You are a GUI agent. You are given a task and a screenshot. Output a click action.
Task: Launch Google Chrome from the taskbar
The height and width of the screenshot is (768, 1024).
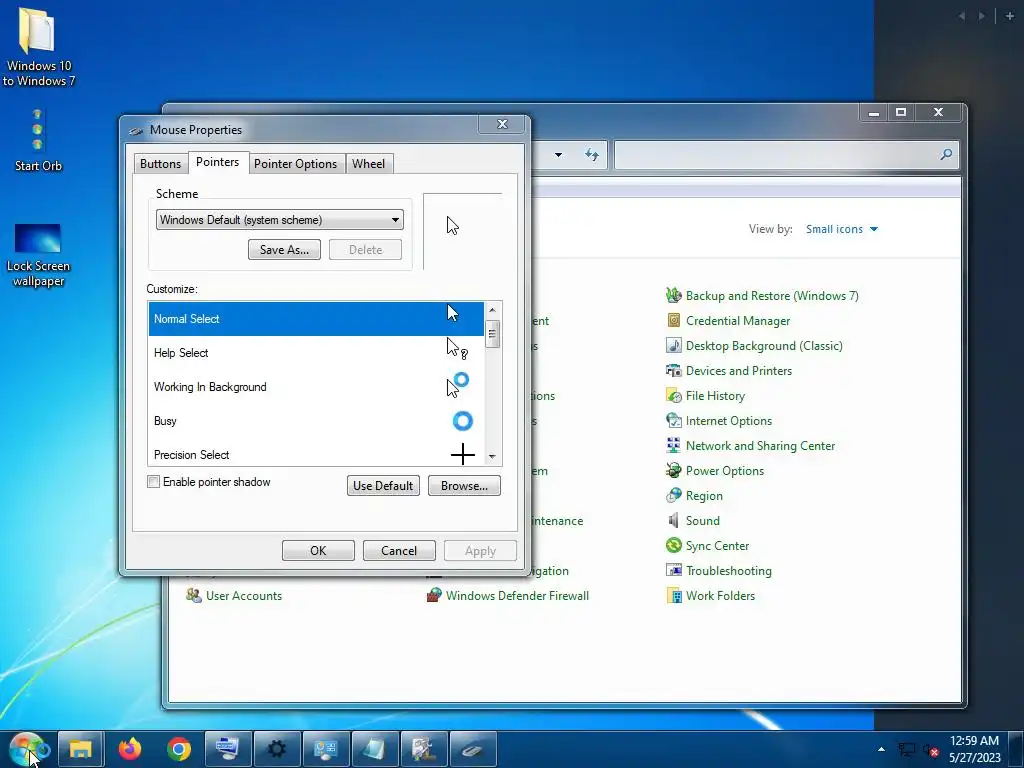pos(179,748)
